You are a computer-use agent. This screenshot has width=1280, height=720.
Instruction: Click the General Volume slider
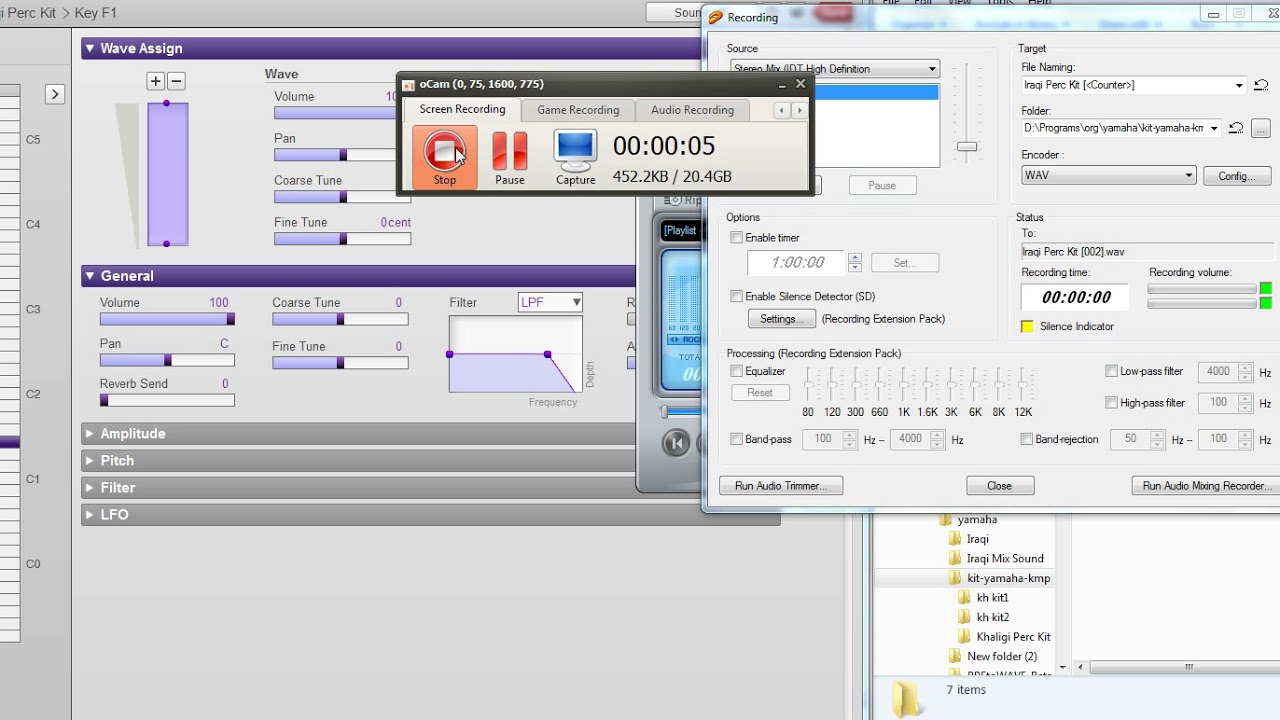pyautogui.click(x=167, y=319)
